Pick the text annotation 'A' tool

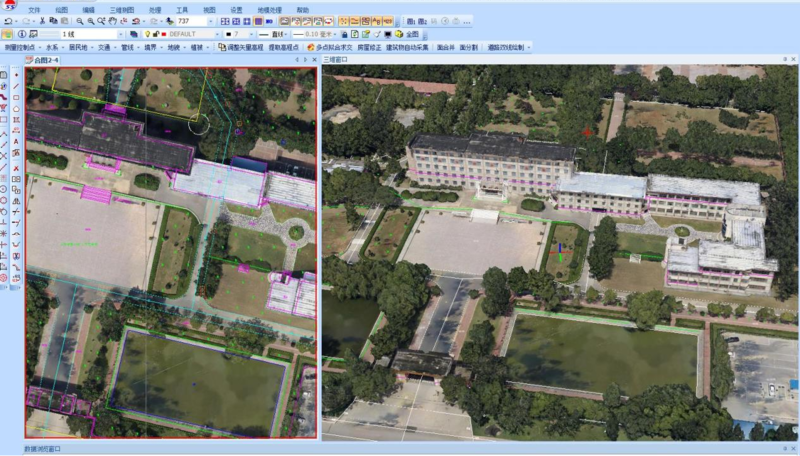click(16, 140)
